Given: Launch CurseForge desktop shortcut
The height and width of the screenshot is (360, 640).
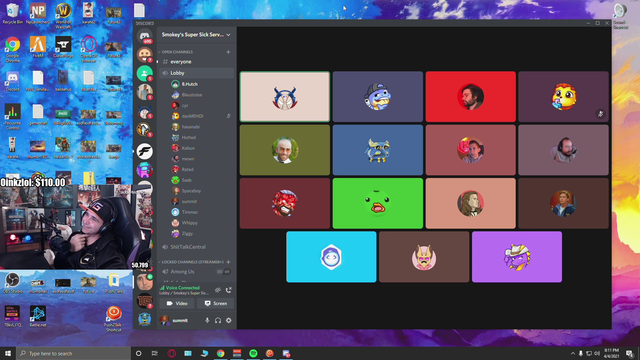Looking at the screenshot, I should pyautogui.click(x=63, y=47).
